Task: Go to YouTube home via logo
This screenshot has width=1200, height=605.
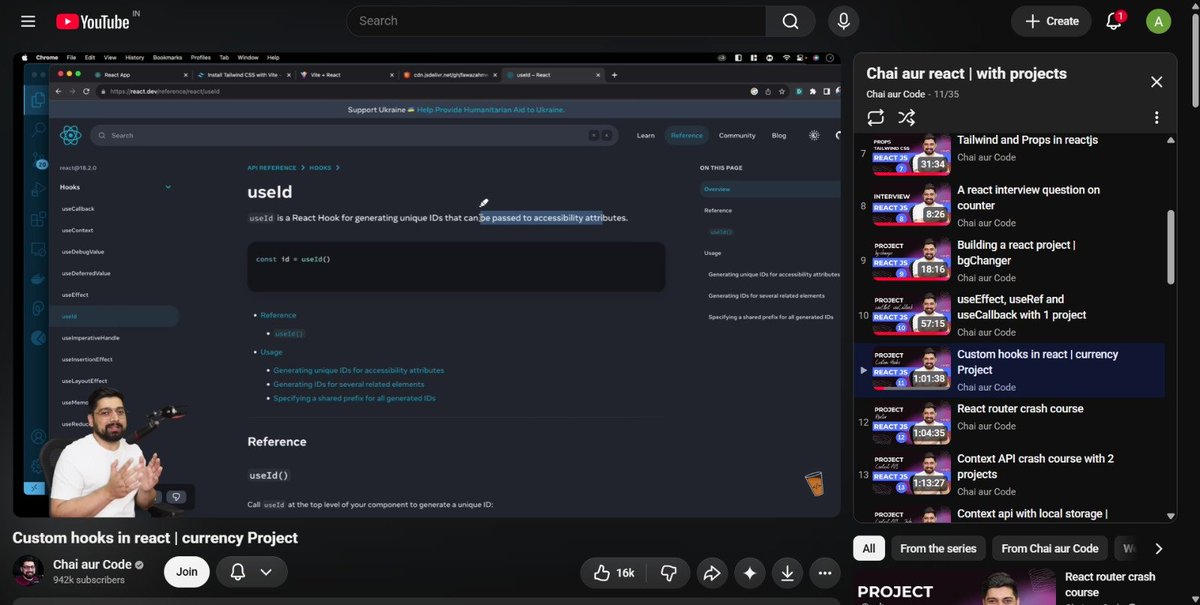Action: tap(91, 21)
